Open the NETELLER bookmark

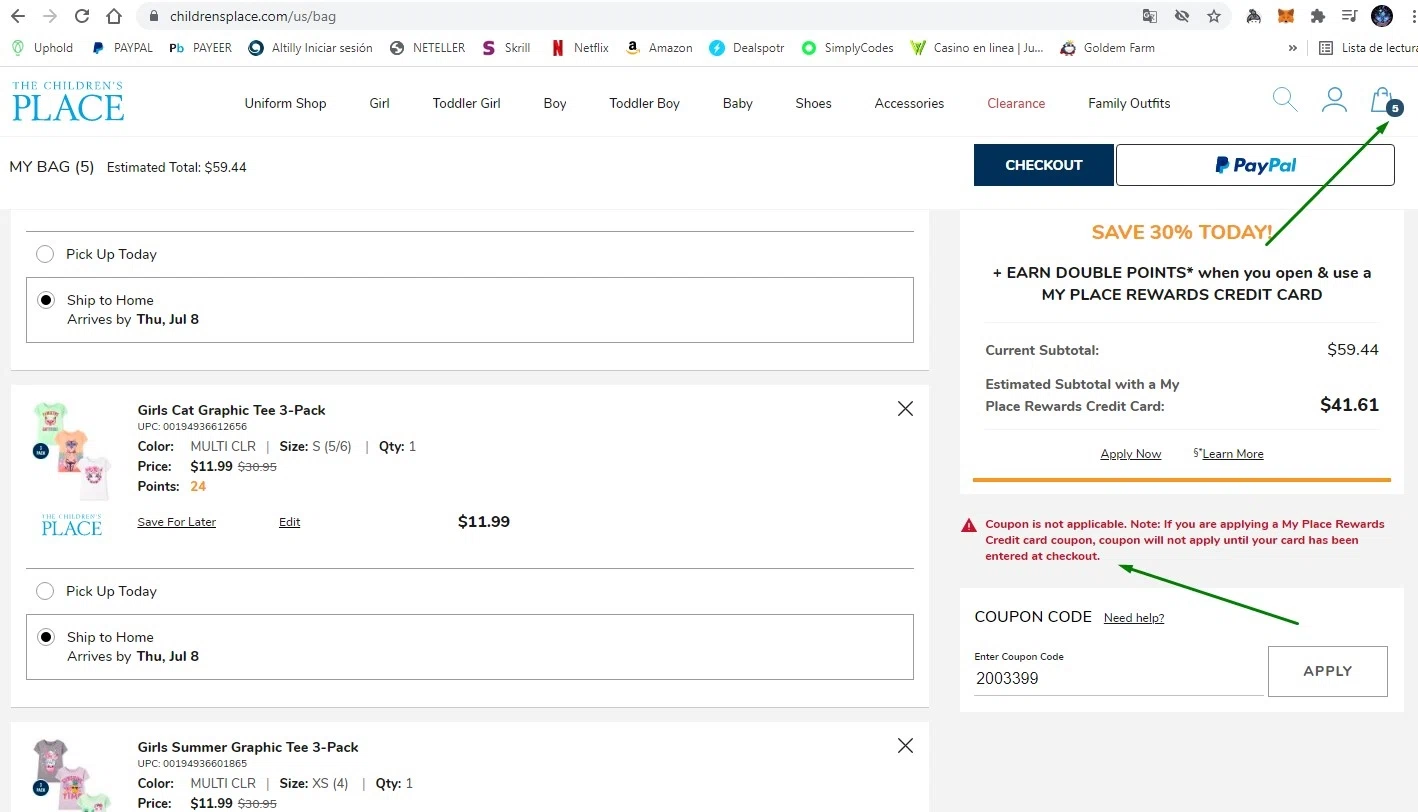428,47
